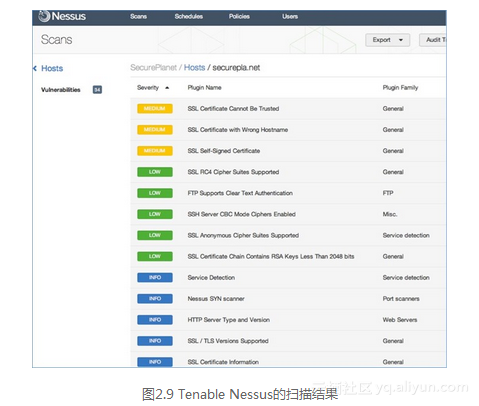Open the Scans menu
This screenshot has width=479, height=406.
(138, 16)
